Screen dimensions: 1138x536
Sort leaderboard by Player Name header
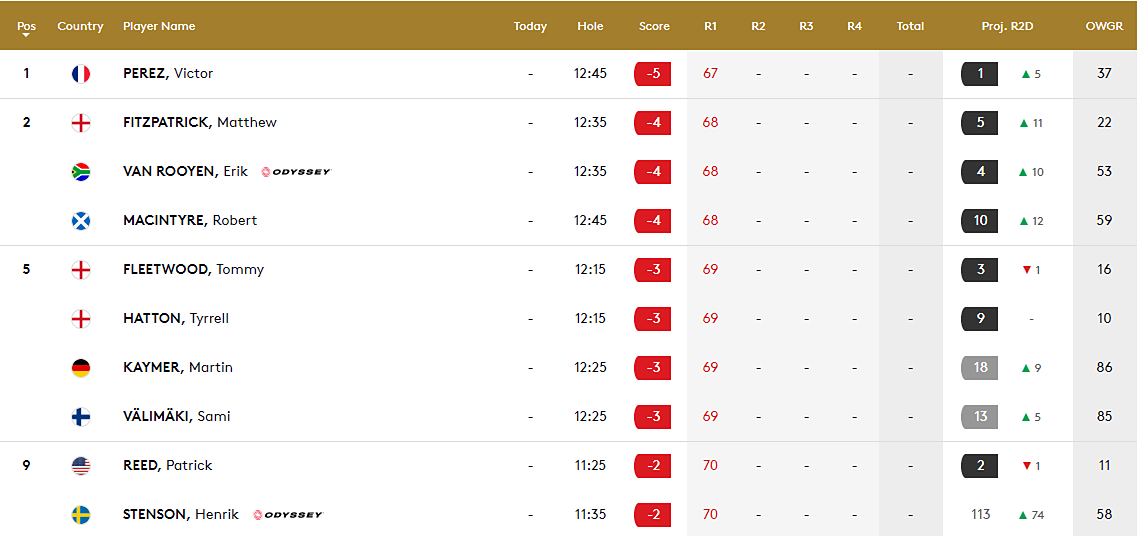159,26
